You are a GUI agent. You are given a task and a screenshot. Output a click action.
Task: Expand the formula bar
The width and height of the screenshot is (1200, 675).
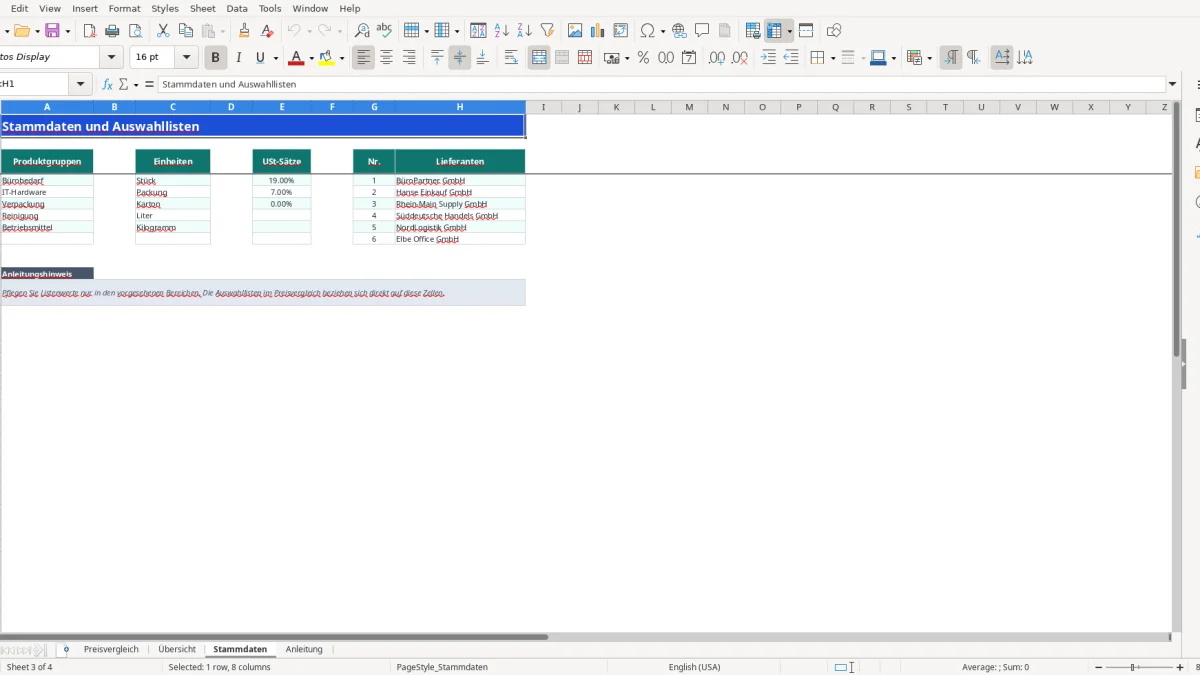[x=1173, y=85]
